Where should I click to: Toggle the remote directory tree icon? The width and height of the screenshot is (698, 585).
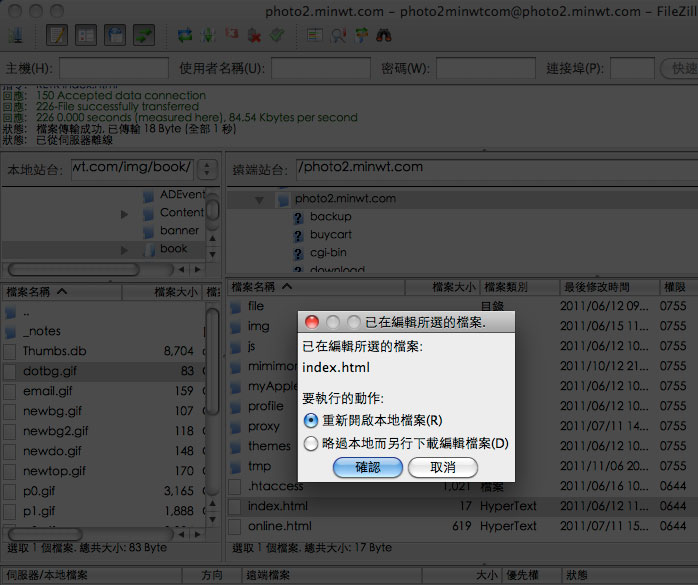coord(115,35)
